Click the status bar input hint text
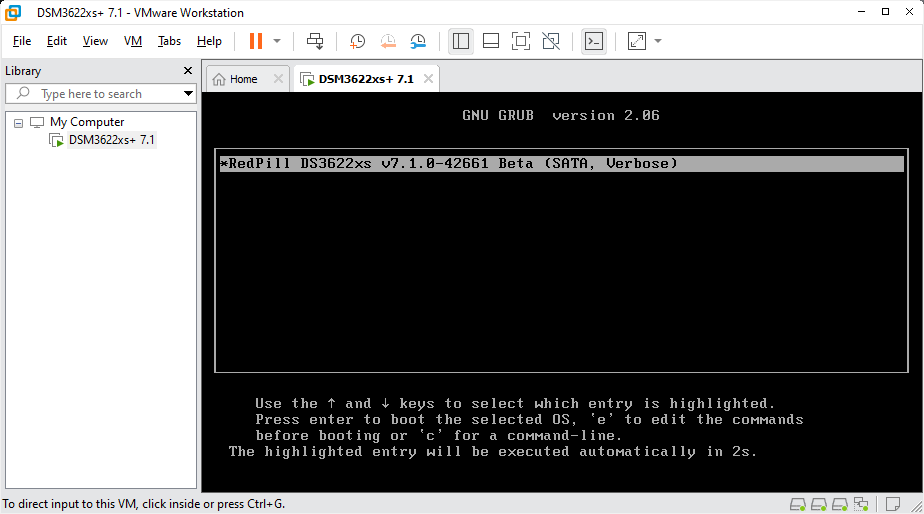The width and height of the screenshot is (924, 514). pyautogui.click(x=144, y=504)
